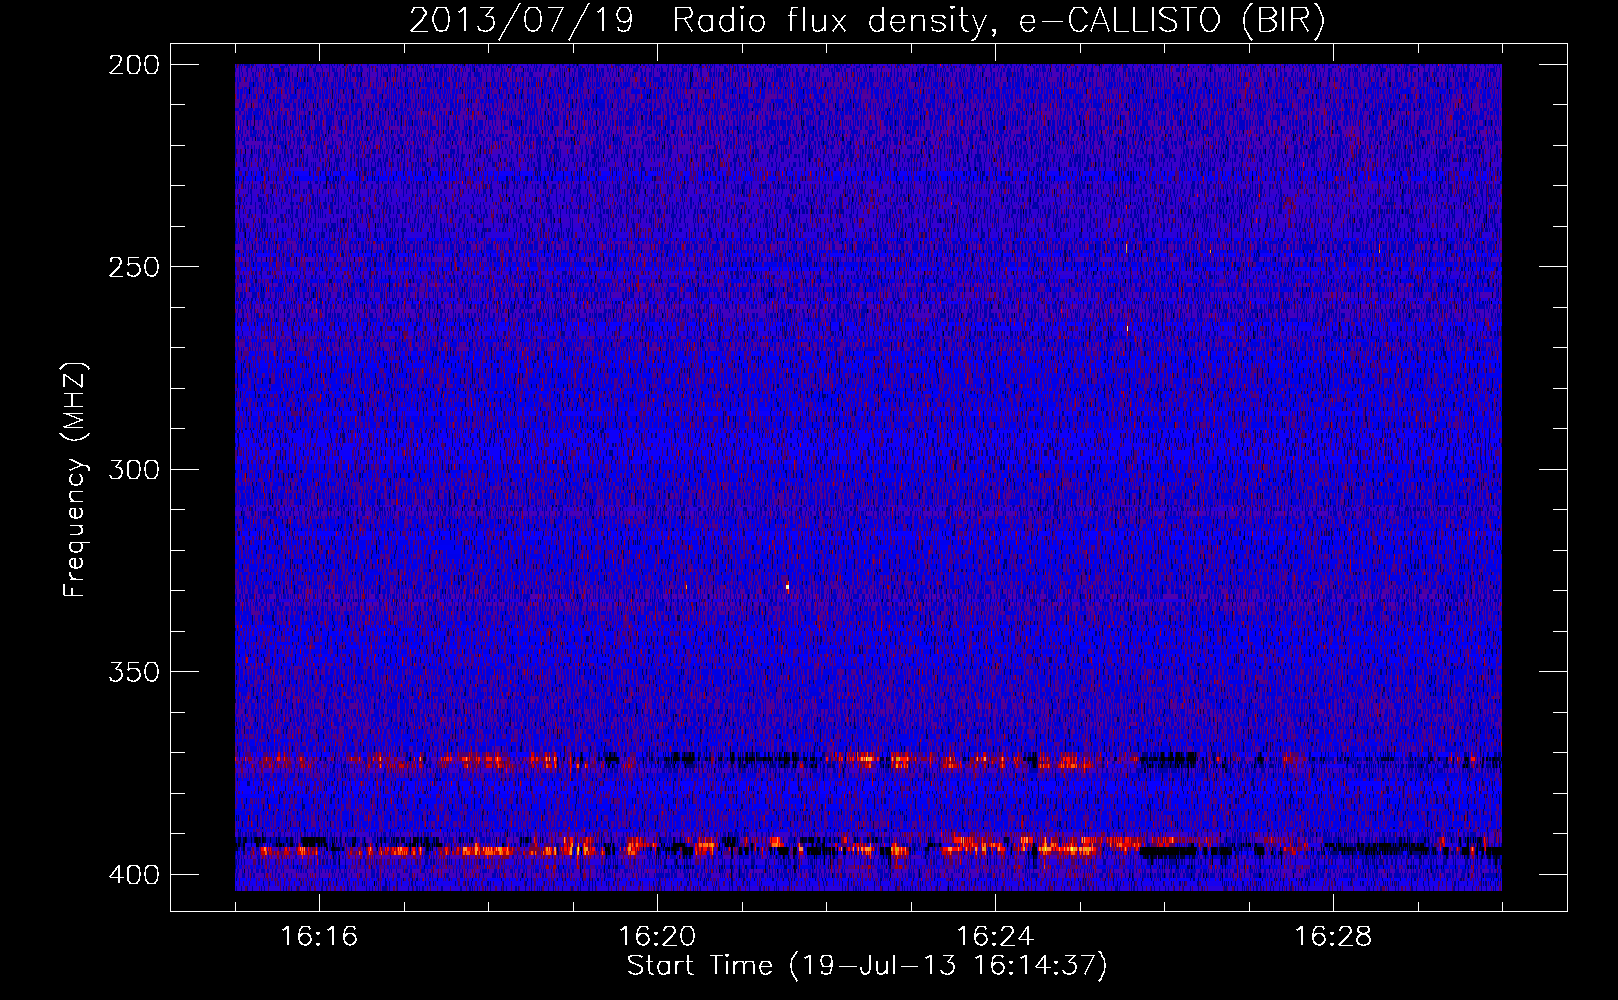The height and width of the screenshot is (1000, 1618).
Task: Click the 'Start Time (19-Jul-13 16:14:37)' label
Action: [x=868, y=966]
